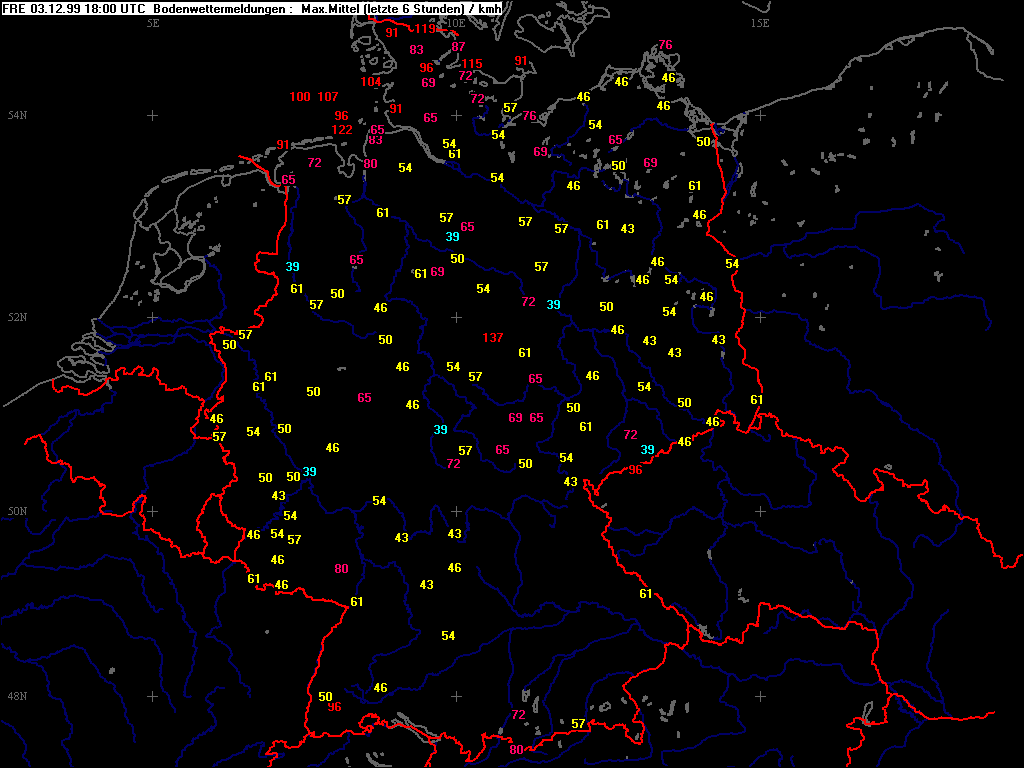Click the 52N latitude label
The image size is (1024, 768).
point(17,318)
